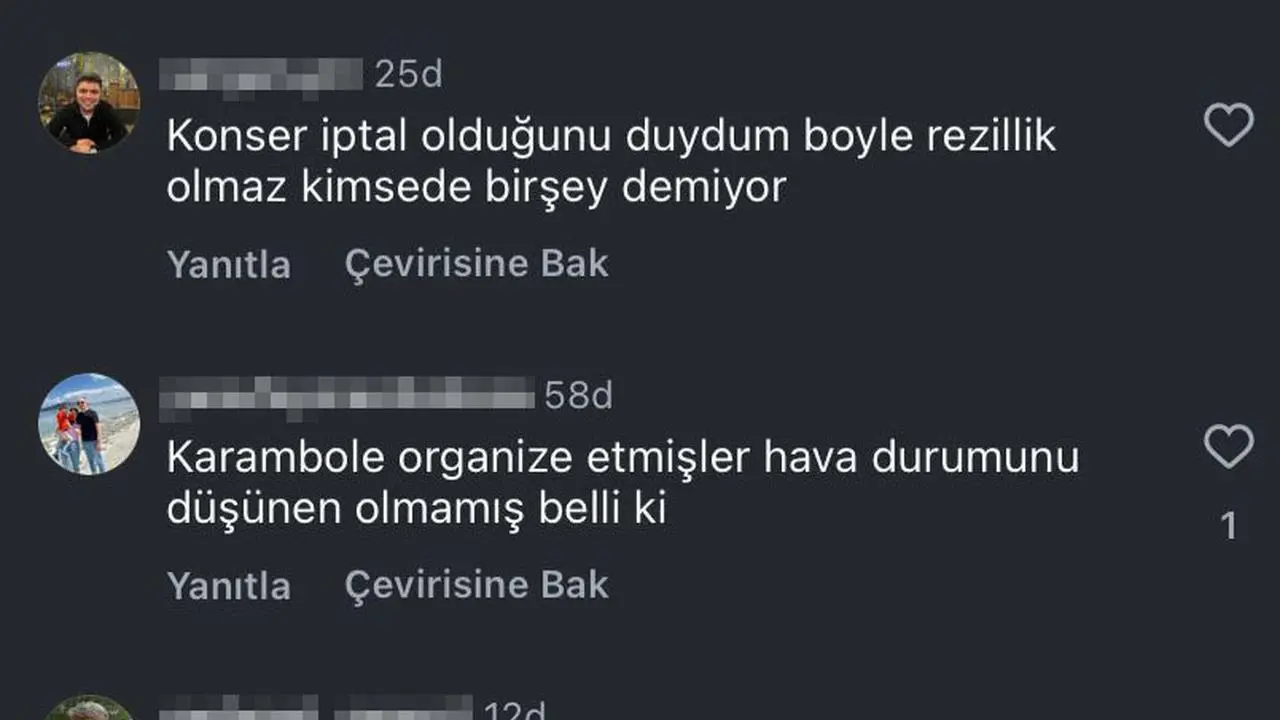Like the 'Konser iptal' comment with heart
Viewport: 1280px width, 720px height.
(1228, 126)
